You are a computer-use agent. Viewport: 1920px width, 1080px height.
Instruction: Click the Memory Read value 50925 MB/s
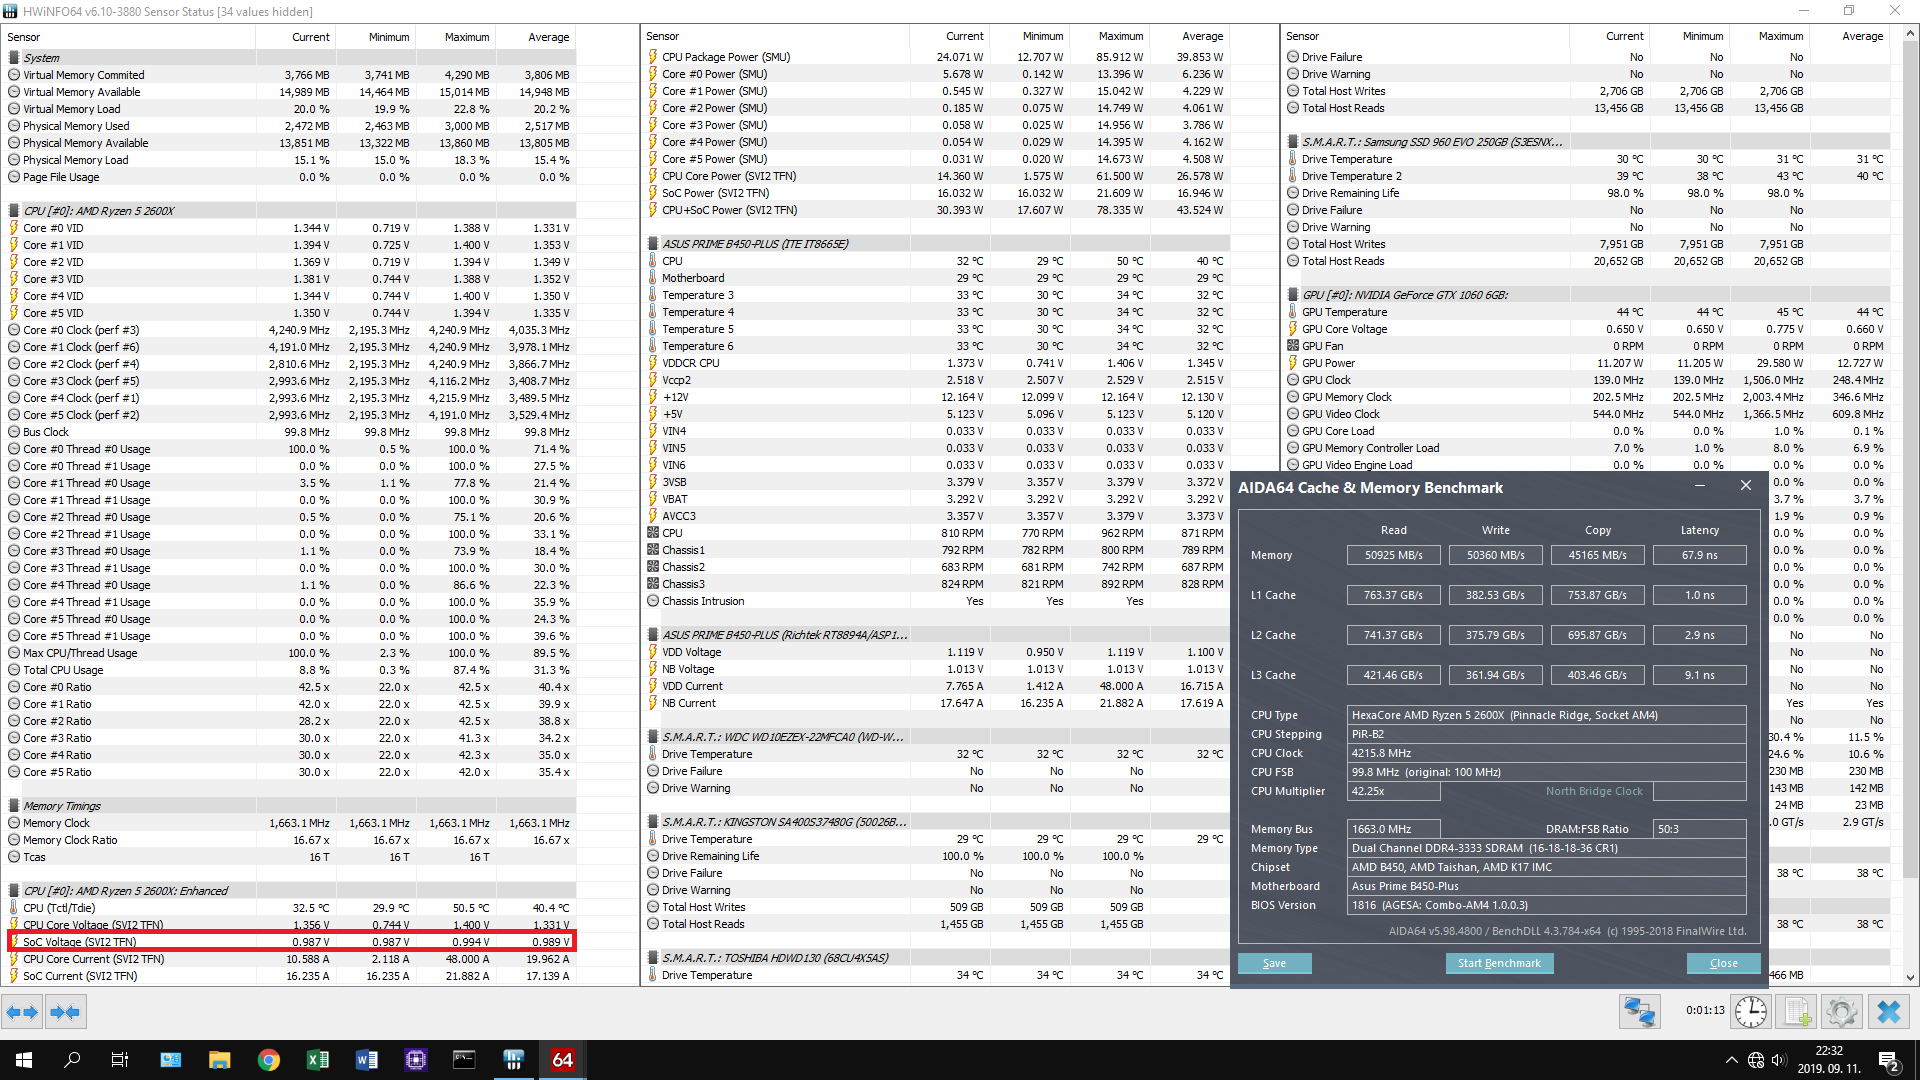[x=1393, y=555]
